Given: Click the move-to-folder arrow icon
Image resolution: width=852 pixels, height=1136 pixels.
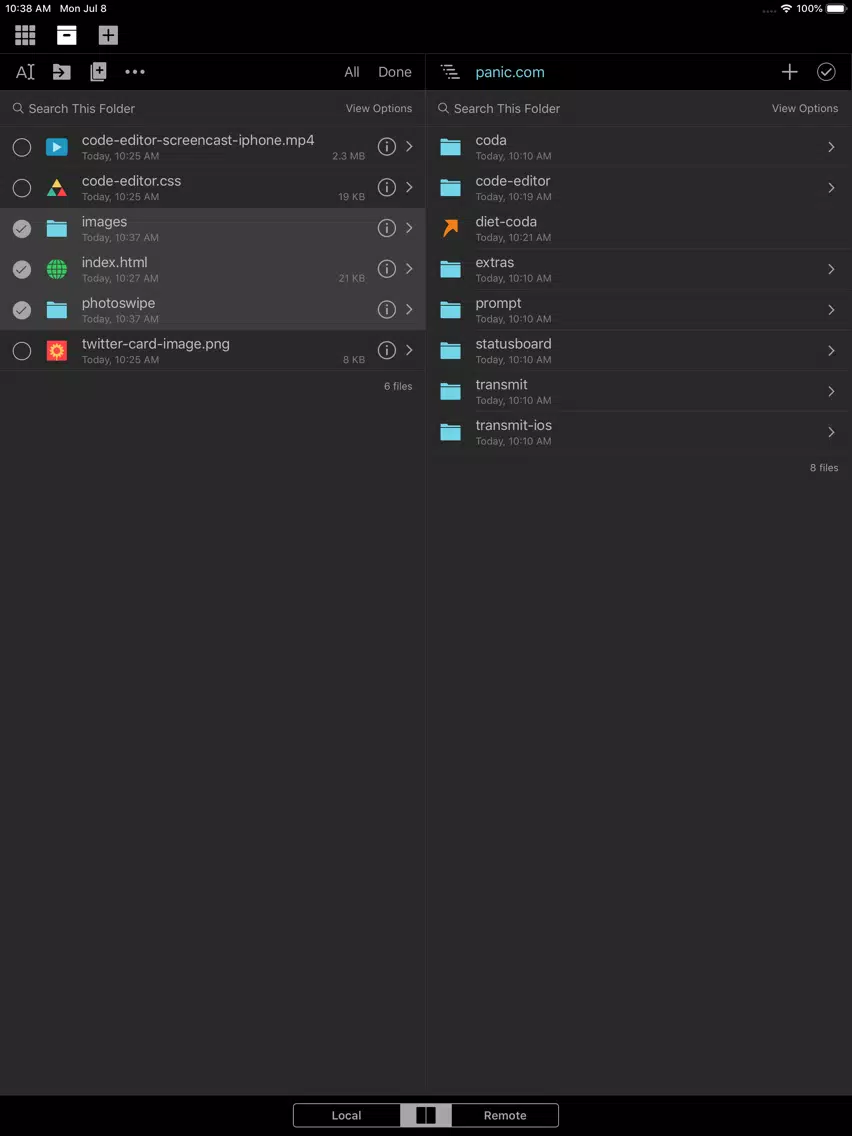Looking at the screenshot, I should click(62, 72).
